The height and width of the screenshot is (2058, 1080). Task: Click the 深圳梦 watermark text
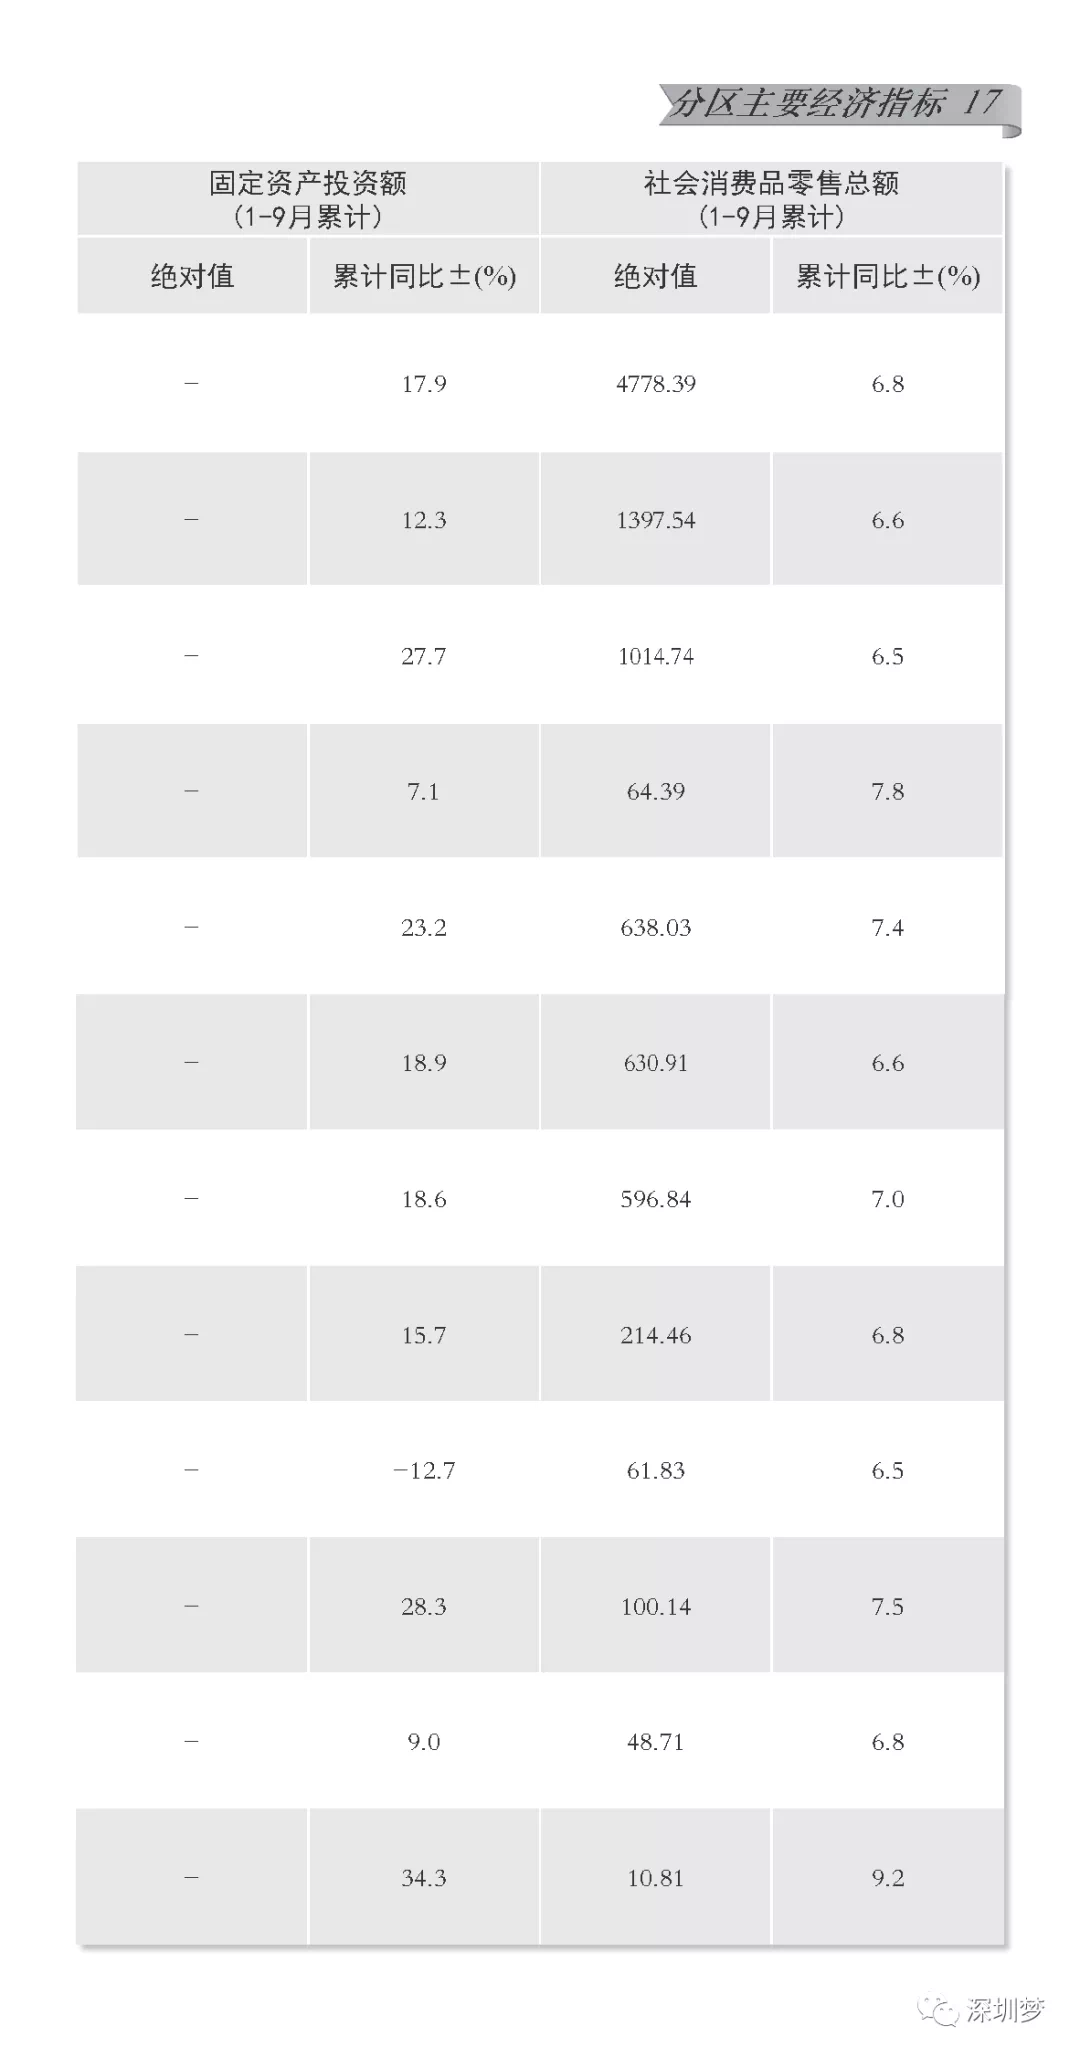[1006, 2010]
